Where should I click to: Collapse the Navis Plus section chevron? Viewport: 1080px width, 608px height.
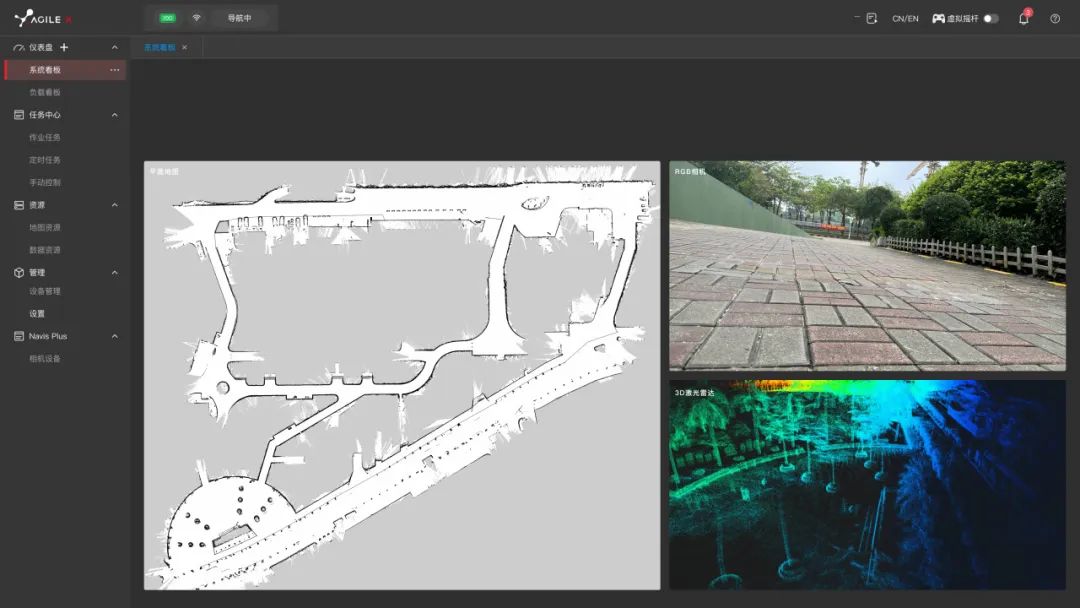pos(114,336)
